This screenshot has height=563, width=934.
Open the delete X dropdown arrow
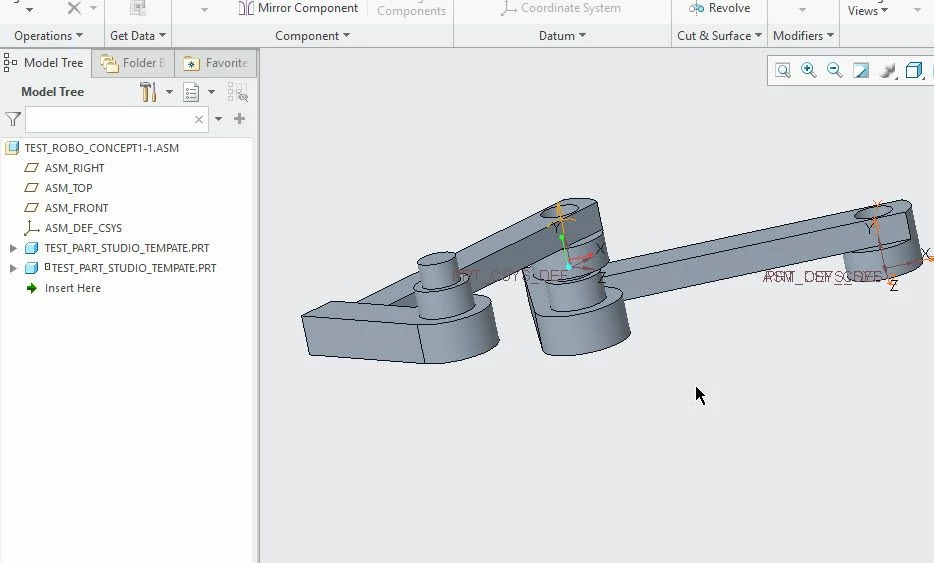pyautogui.click(x=94, y=8)
